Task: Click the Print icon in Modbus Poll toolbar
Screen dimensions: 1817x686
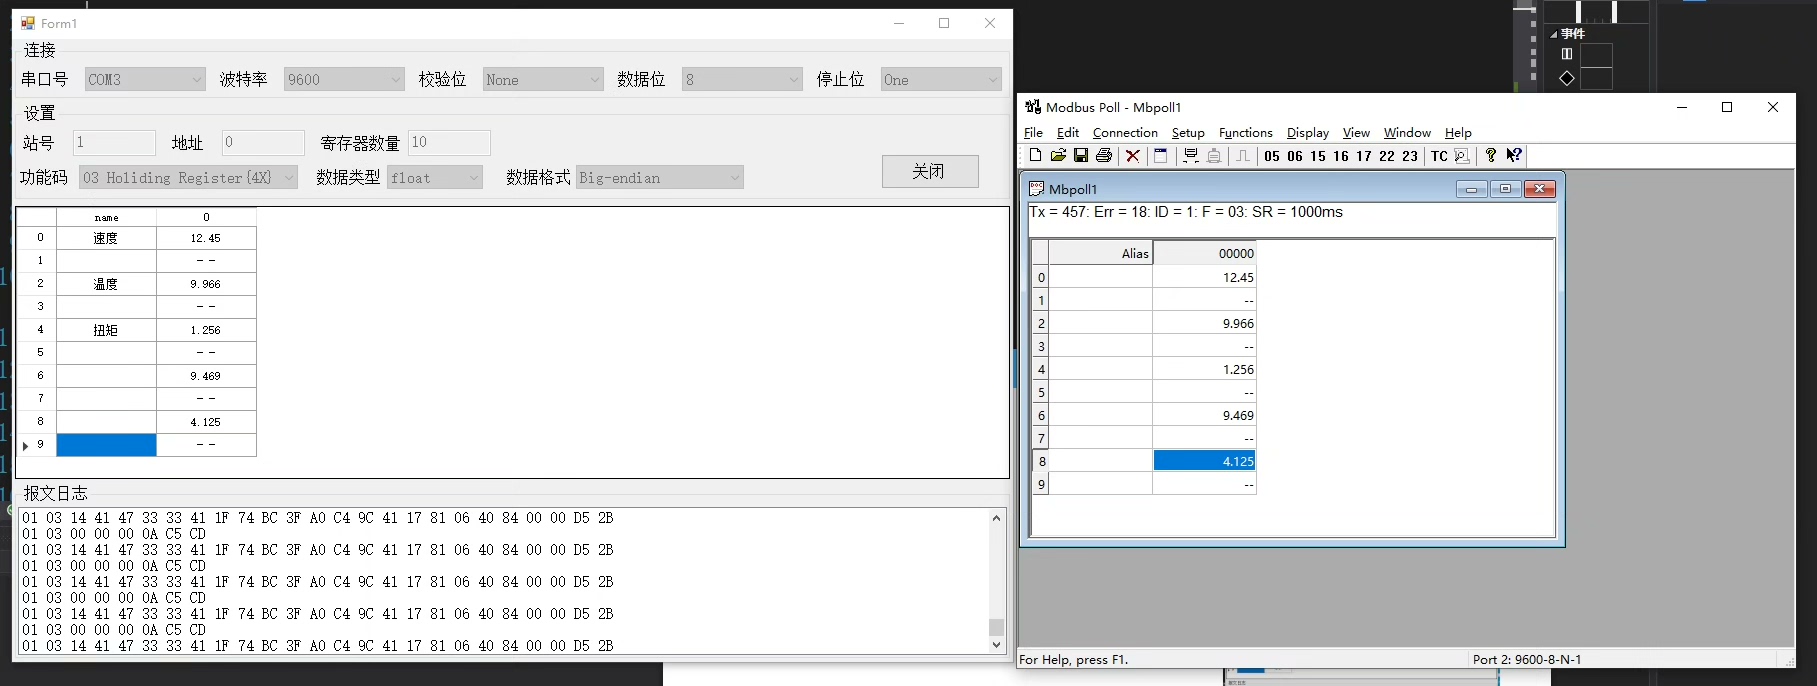Action: (x=1104, y=155)
